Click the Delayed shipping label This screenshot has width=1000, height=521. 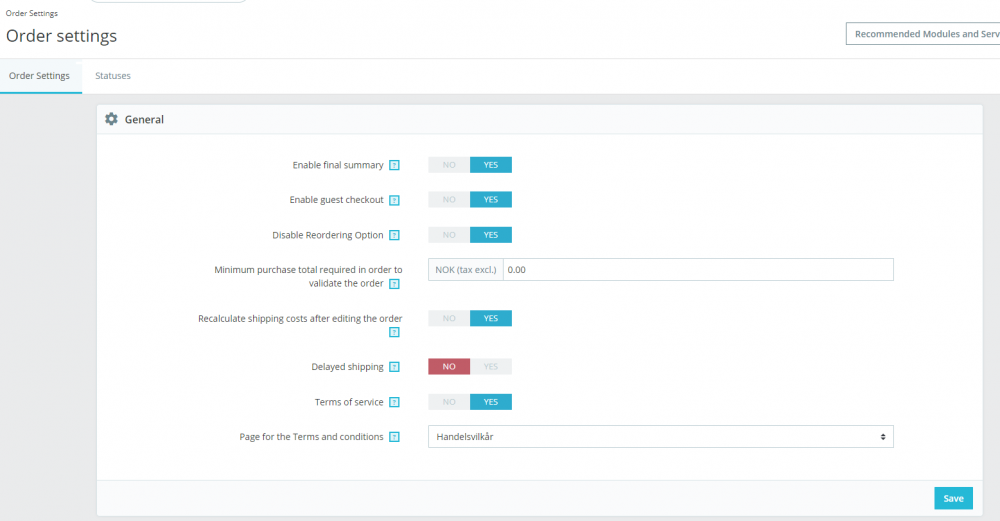[x=348, y=367]
